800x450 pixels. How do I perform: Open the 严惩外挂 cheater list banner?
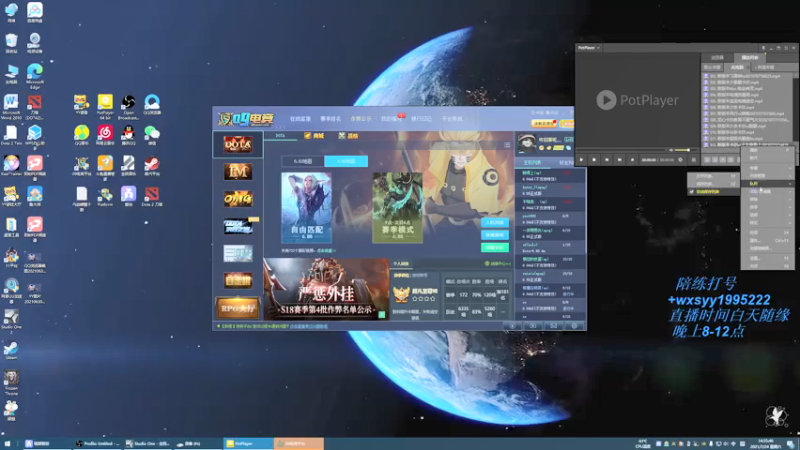[326, 289]
